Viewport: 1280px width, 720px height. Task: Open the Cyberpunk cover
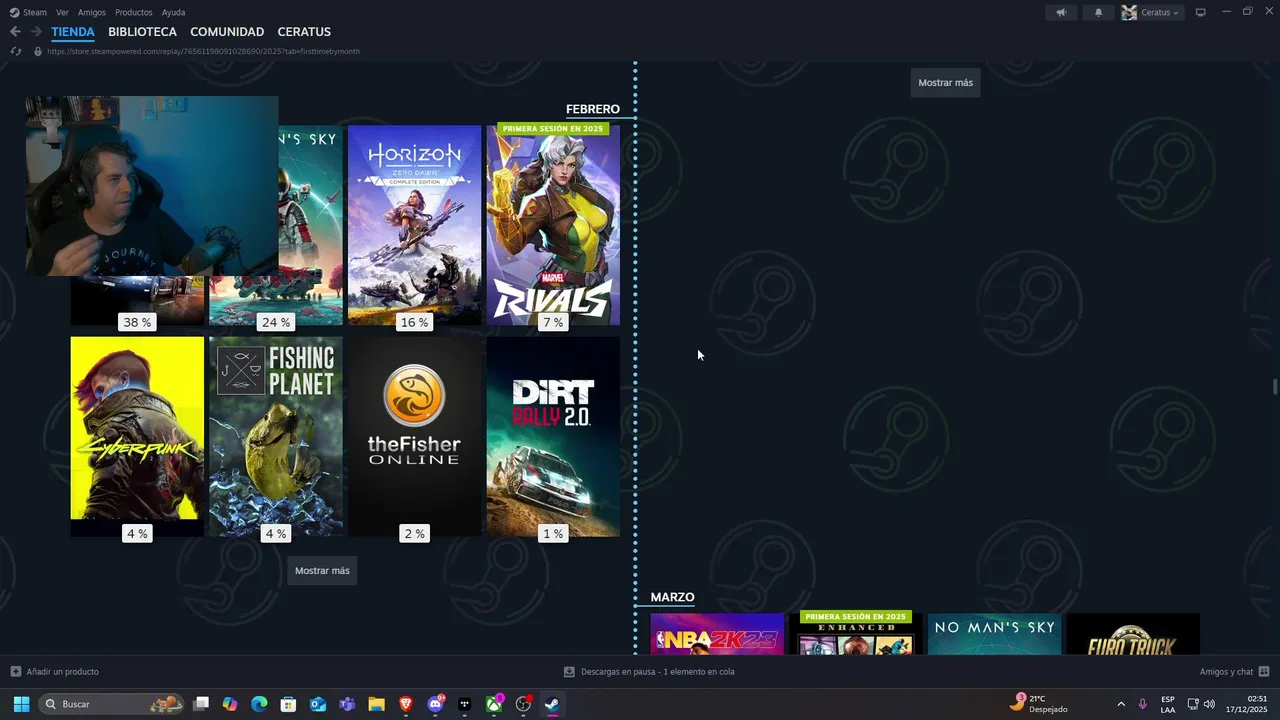pos(137,436)
